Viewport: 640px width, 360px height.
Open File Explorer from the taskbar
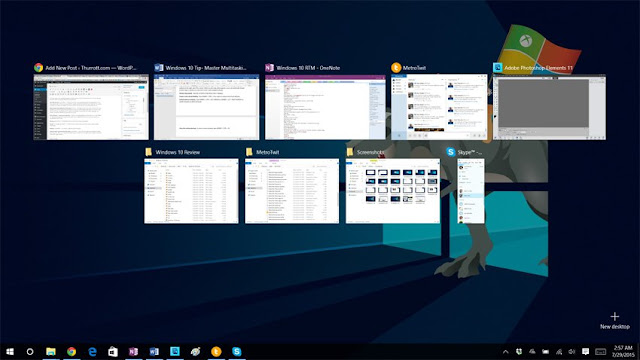tap(51, 351)
